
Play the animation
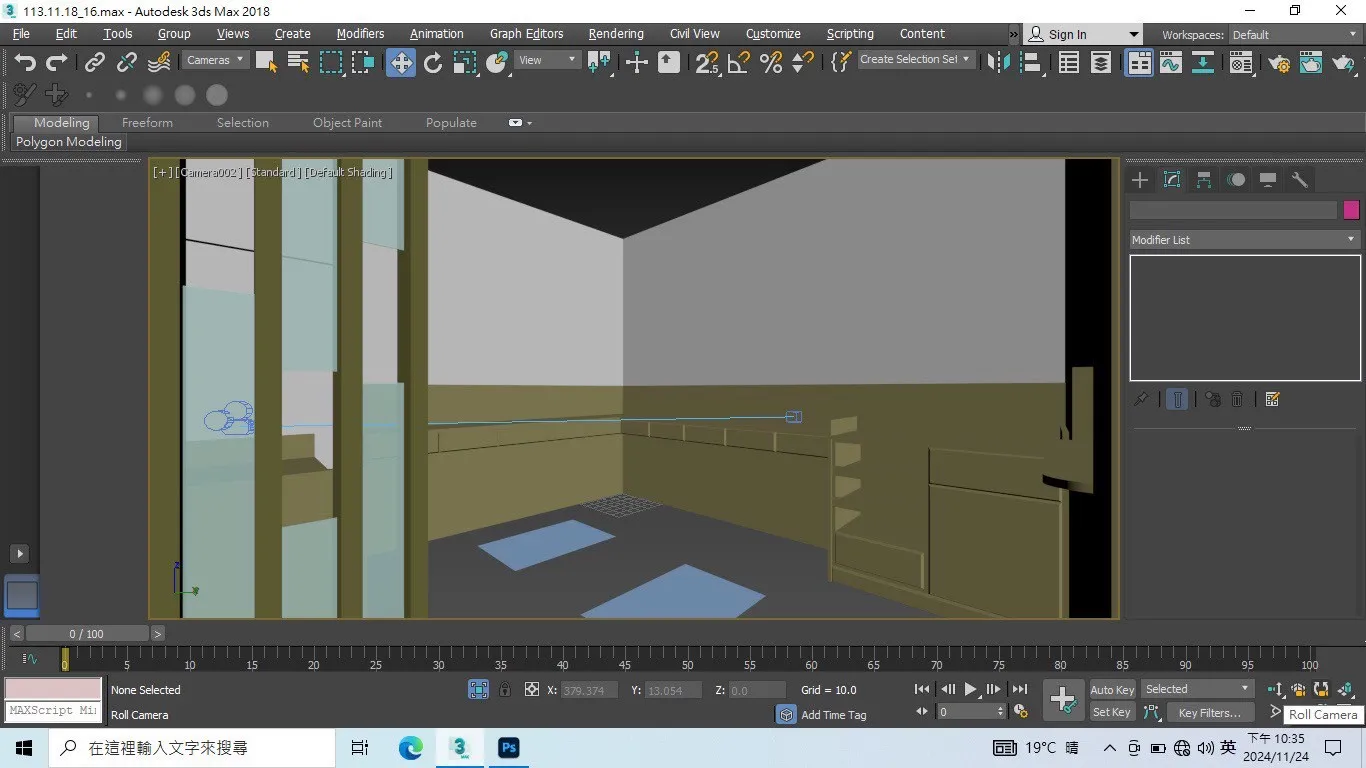(x=970, y=689)
